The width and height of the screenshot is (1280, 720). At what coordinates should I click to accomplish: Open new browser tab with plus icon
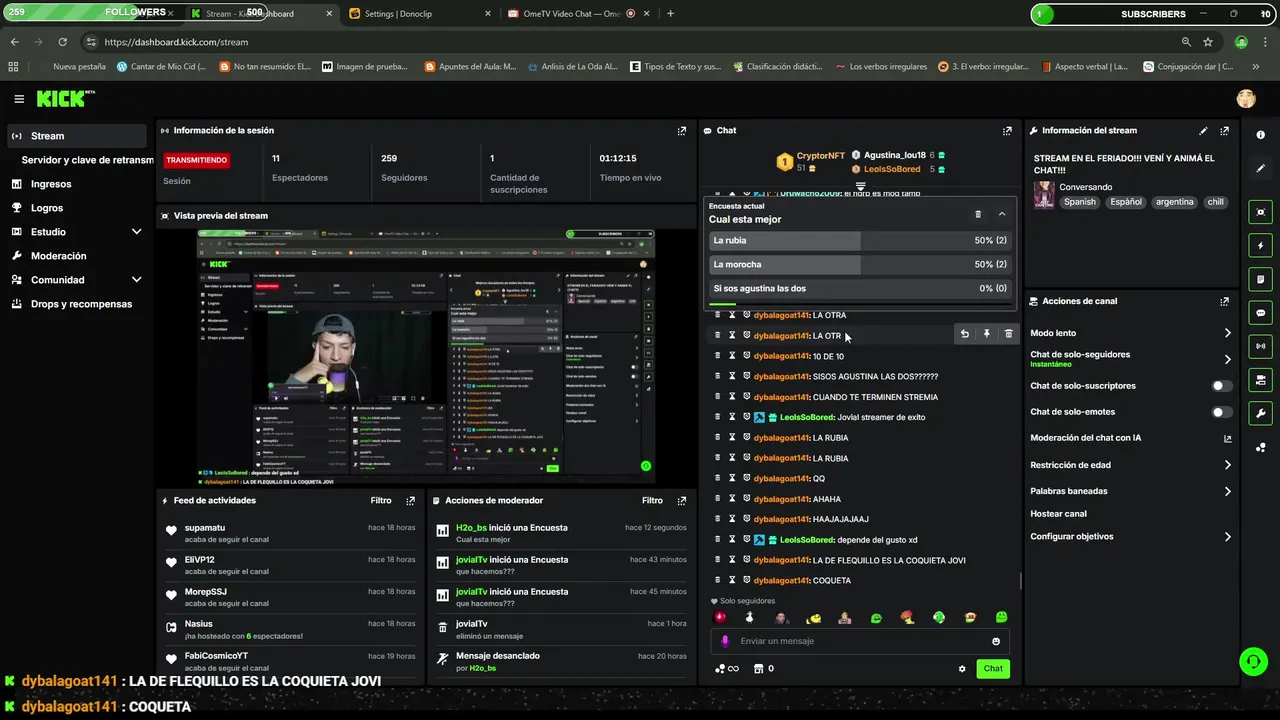coord(670,14)
